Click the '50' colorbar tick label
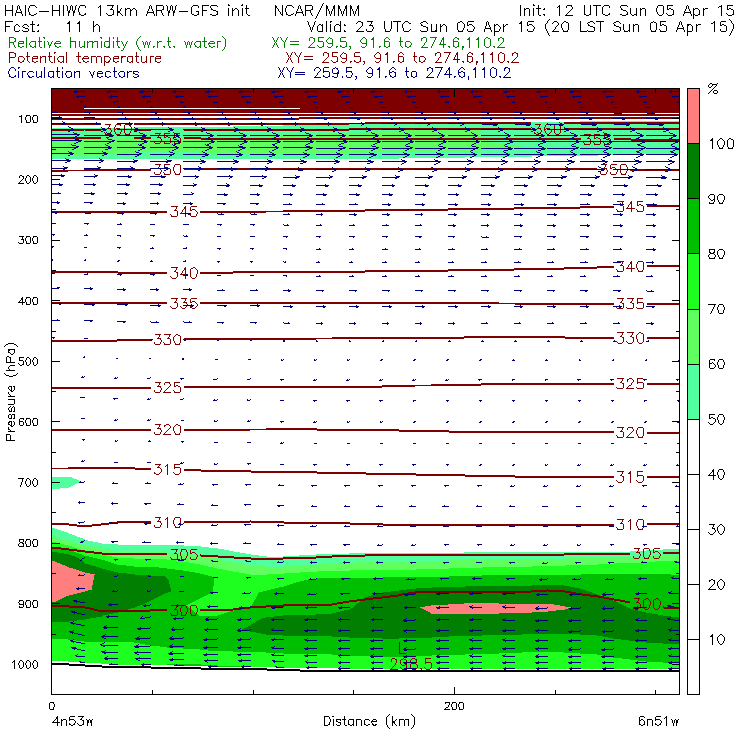The height and width of the screenshot is (740, 740). [716, 420]
